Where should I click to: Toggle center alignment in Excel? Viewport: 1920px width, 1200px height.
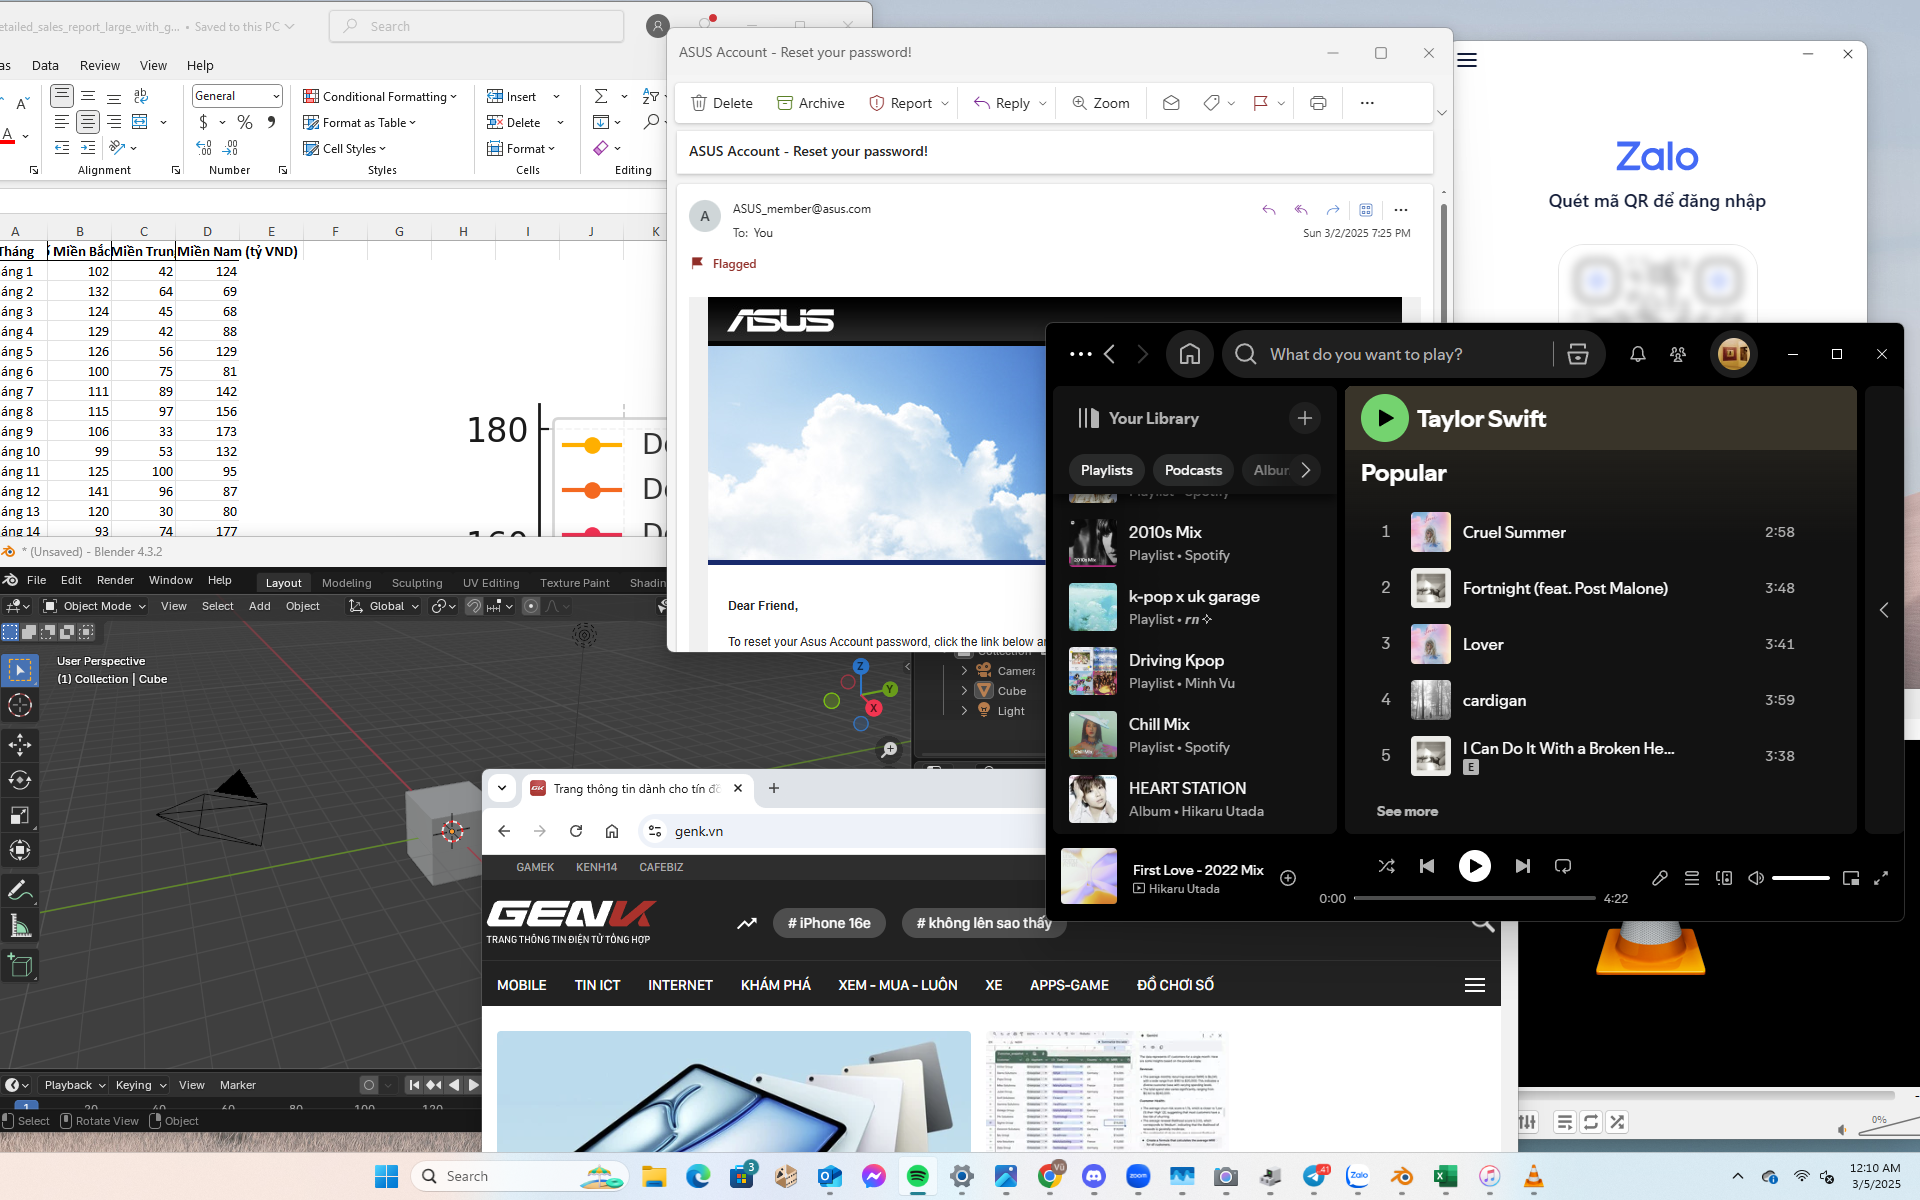pyautogui.click(x=88, y=122)
